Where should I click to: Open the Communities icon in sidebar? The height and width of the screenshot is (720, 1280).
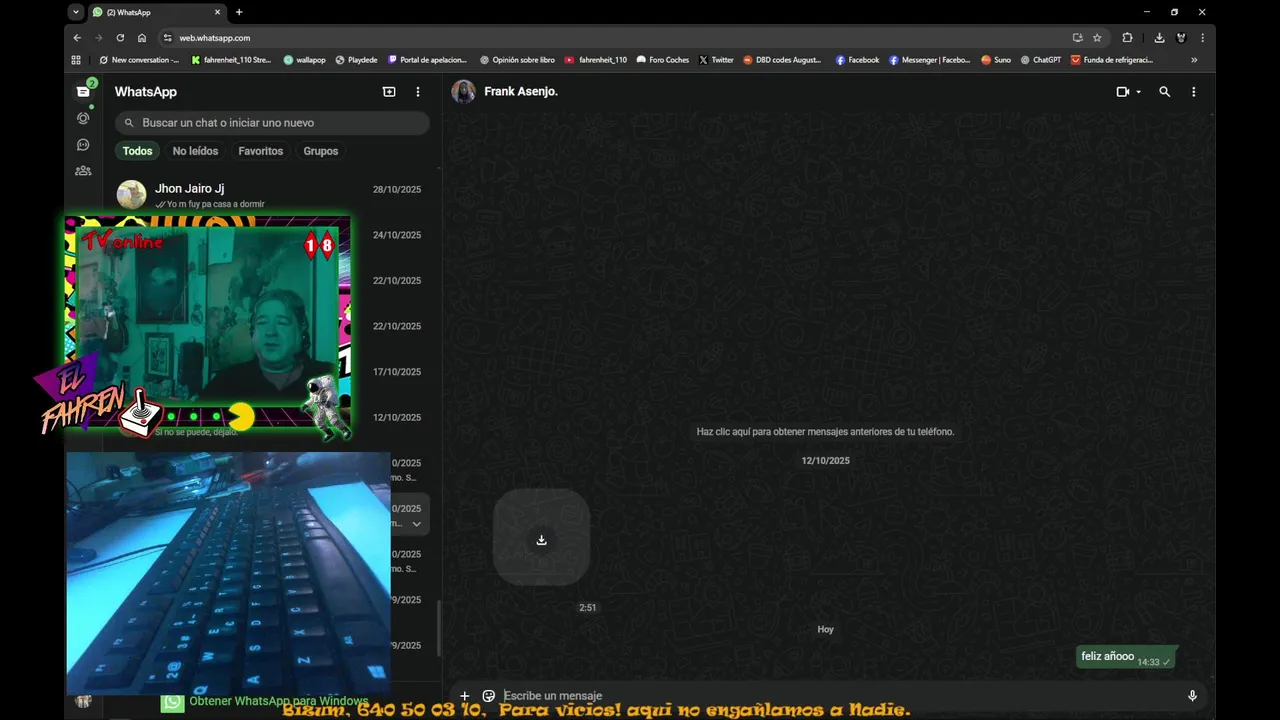click(83, 171)
